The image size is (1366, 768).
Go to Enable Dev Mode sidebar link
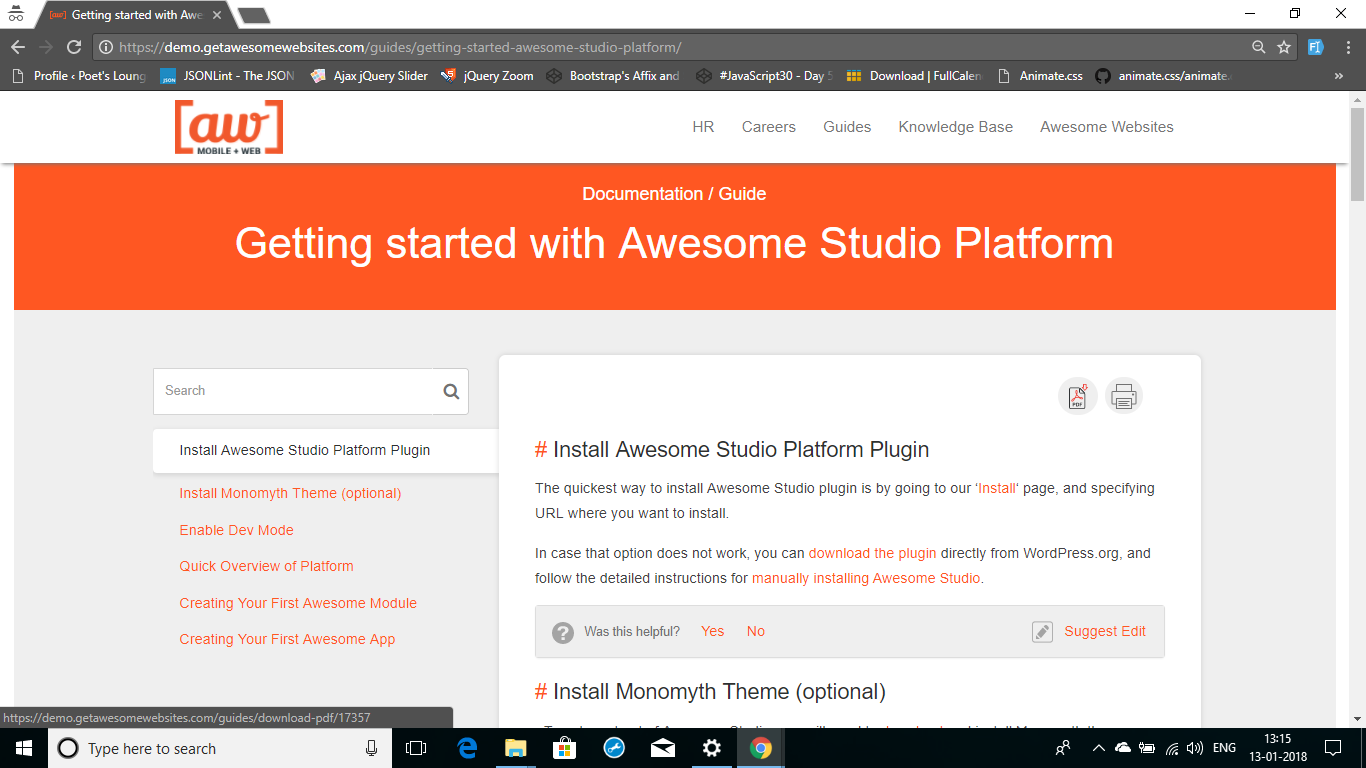(x=237, y=530)
